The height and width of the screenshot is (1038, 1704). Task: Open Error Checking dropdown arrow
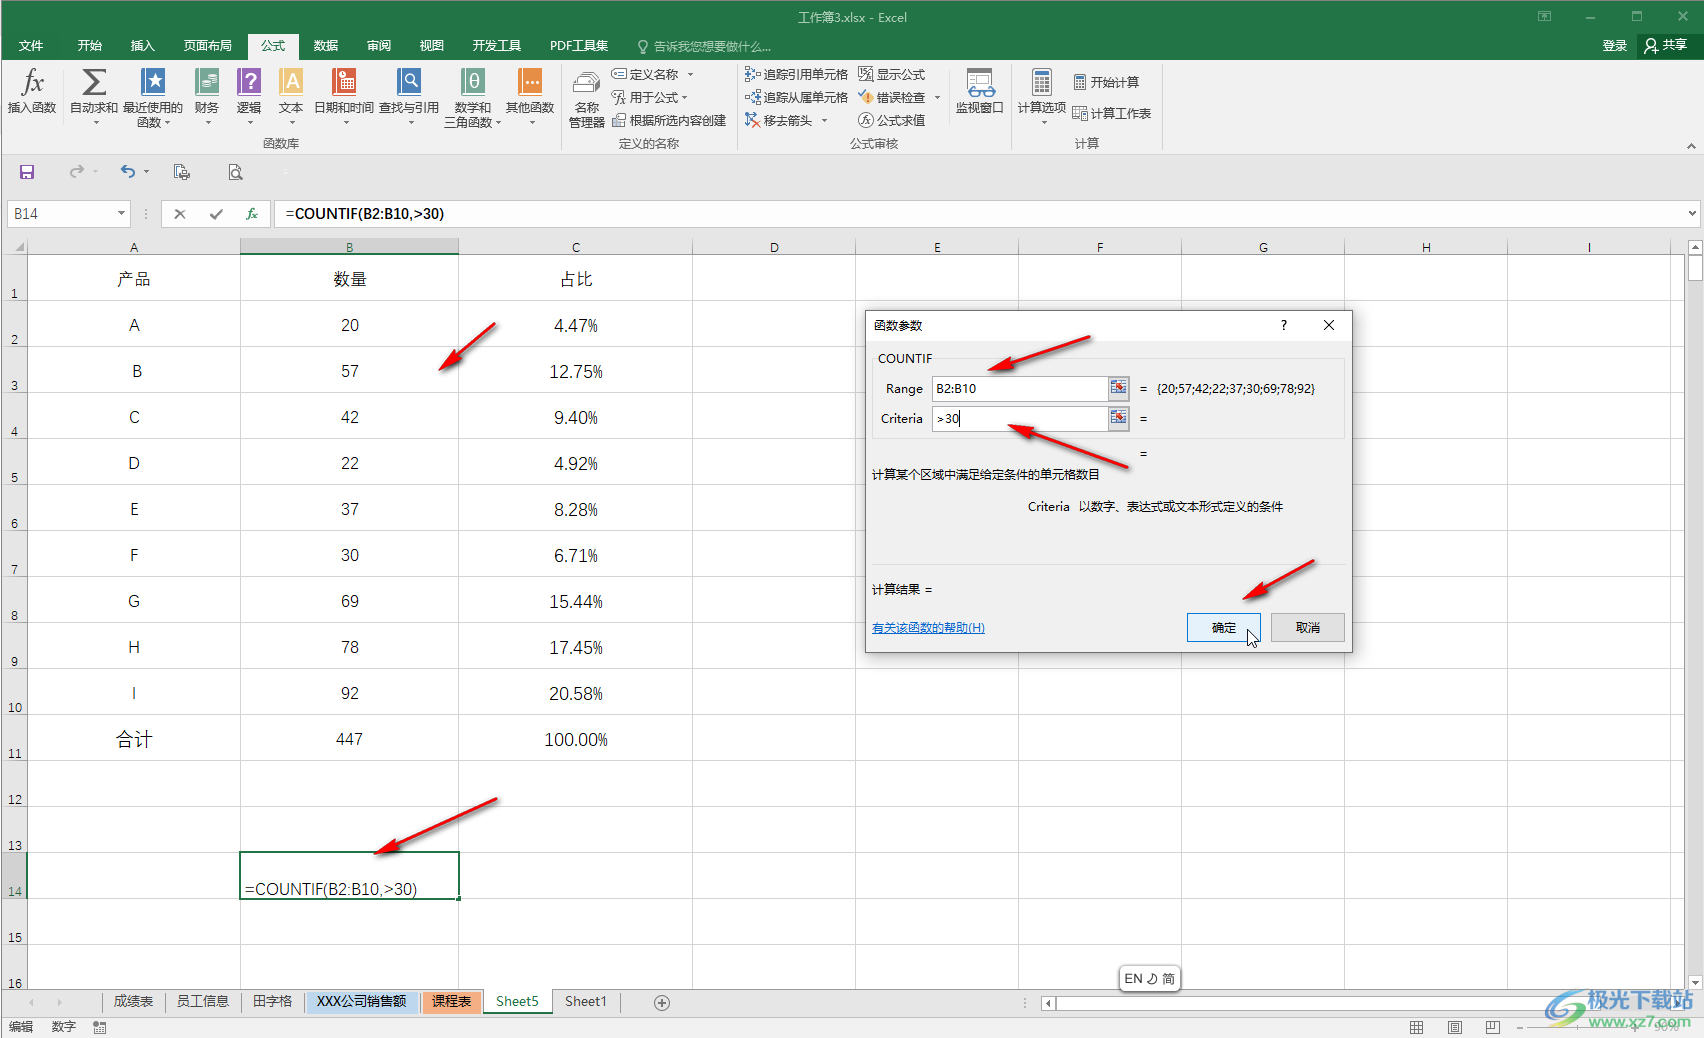(x=937, y=97)
